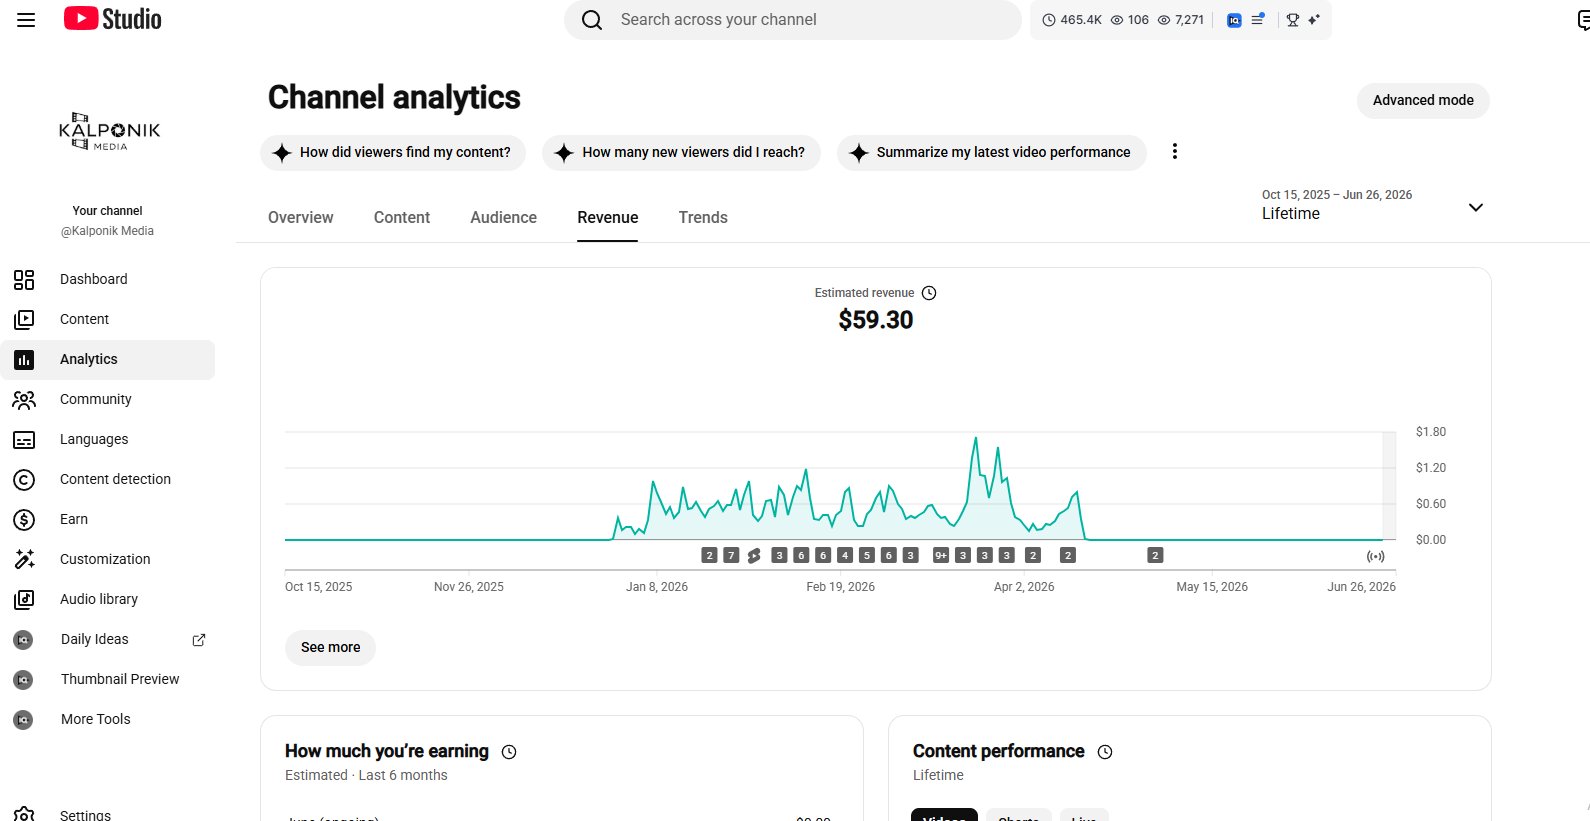Open Content detection in the sidebar
Viewport: 1590px width, 821px height.
point(108,479)
